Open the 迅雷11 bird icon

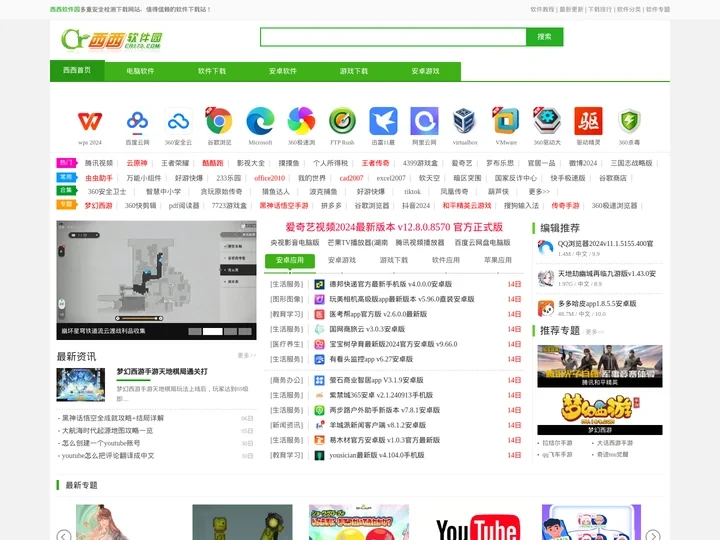click(x=383, y=121)
